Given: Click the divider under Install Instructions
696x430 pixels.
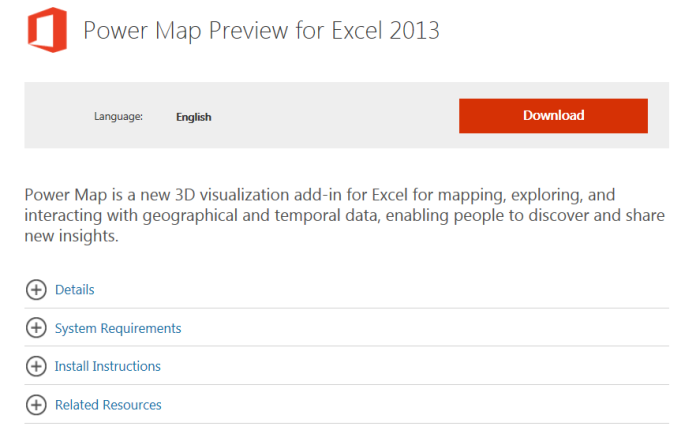Looking at the screenshot, I should [347, 385].
